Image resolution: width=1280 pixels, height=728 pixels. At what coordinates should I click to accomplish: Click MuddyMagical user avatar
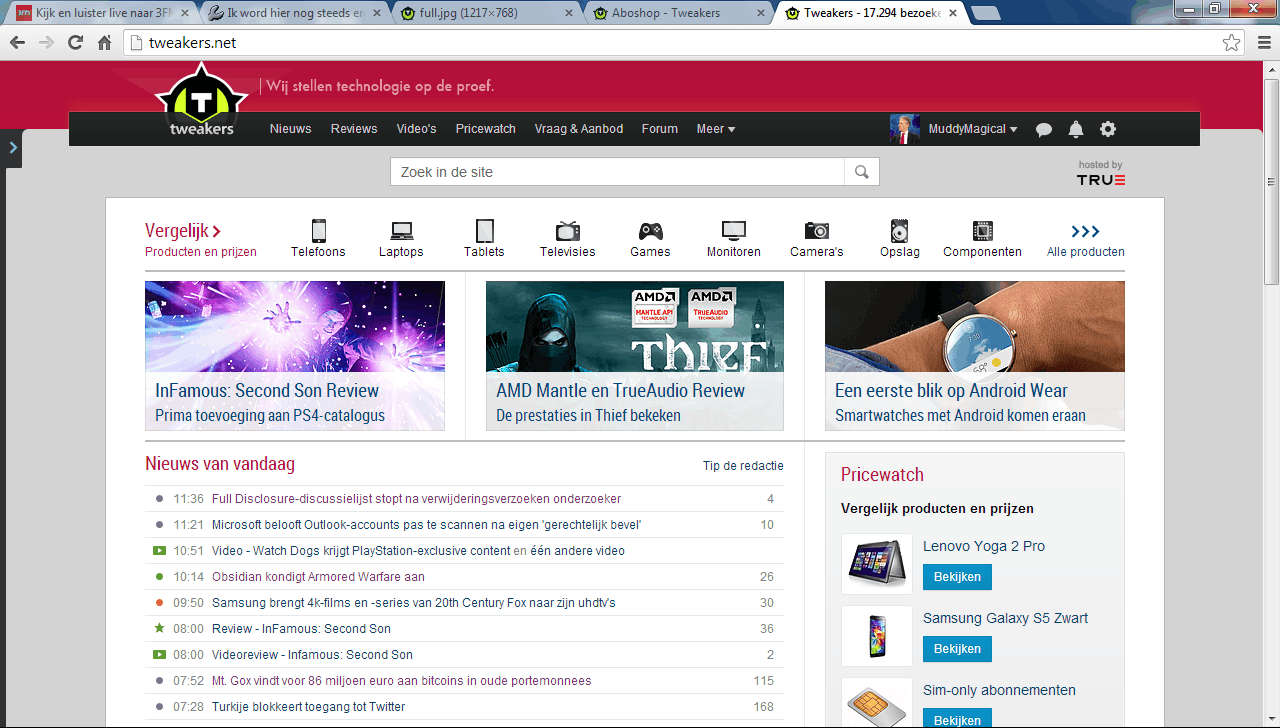(904, 129)
